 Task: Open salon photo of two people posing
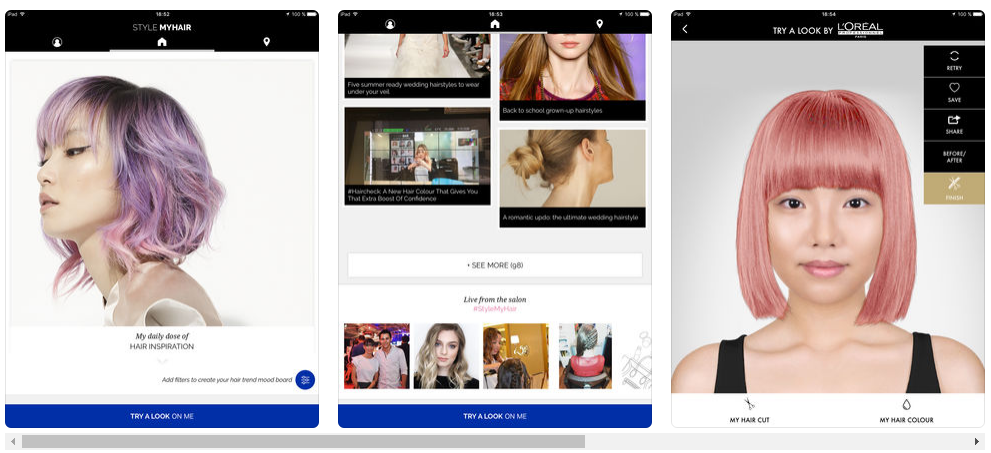coord(377,356)
